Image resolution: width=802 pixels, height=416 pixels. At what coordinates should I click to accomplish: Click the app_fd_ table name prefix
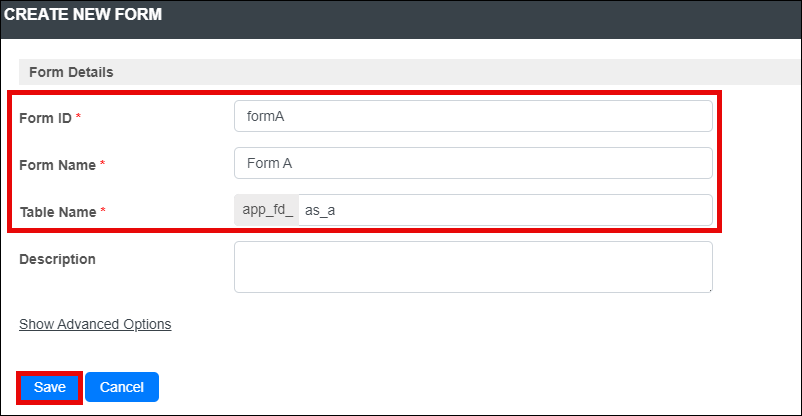267,210
